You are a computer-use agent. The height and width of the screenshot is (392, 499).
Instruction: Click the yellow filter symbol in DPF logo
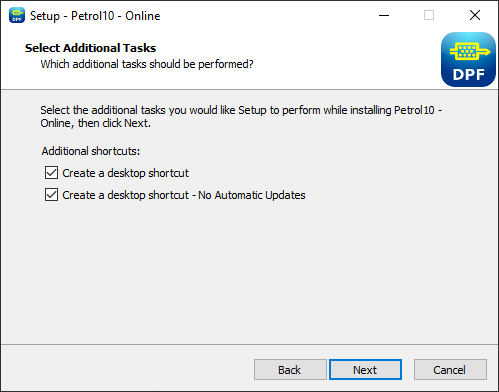pyautogui.click(x=470, y=51)
